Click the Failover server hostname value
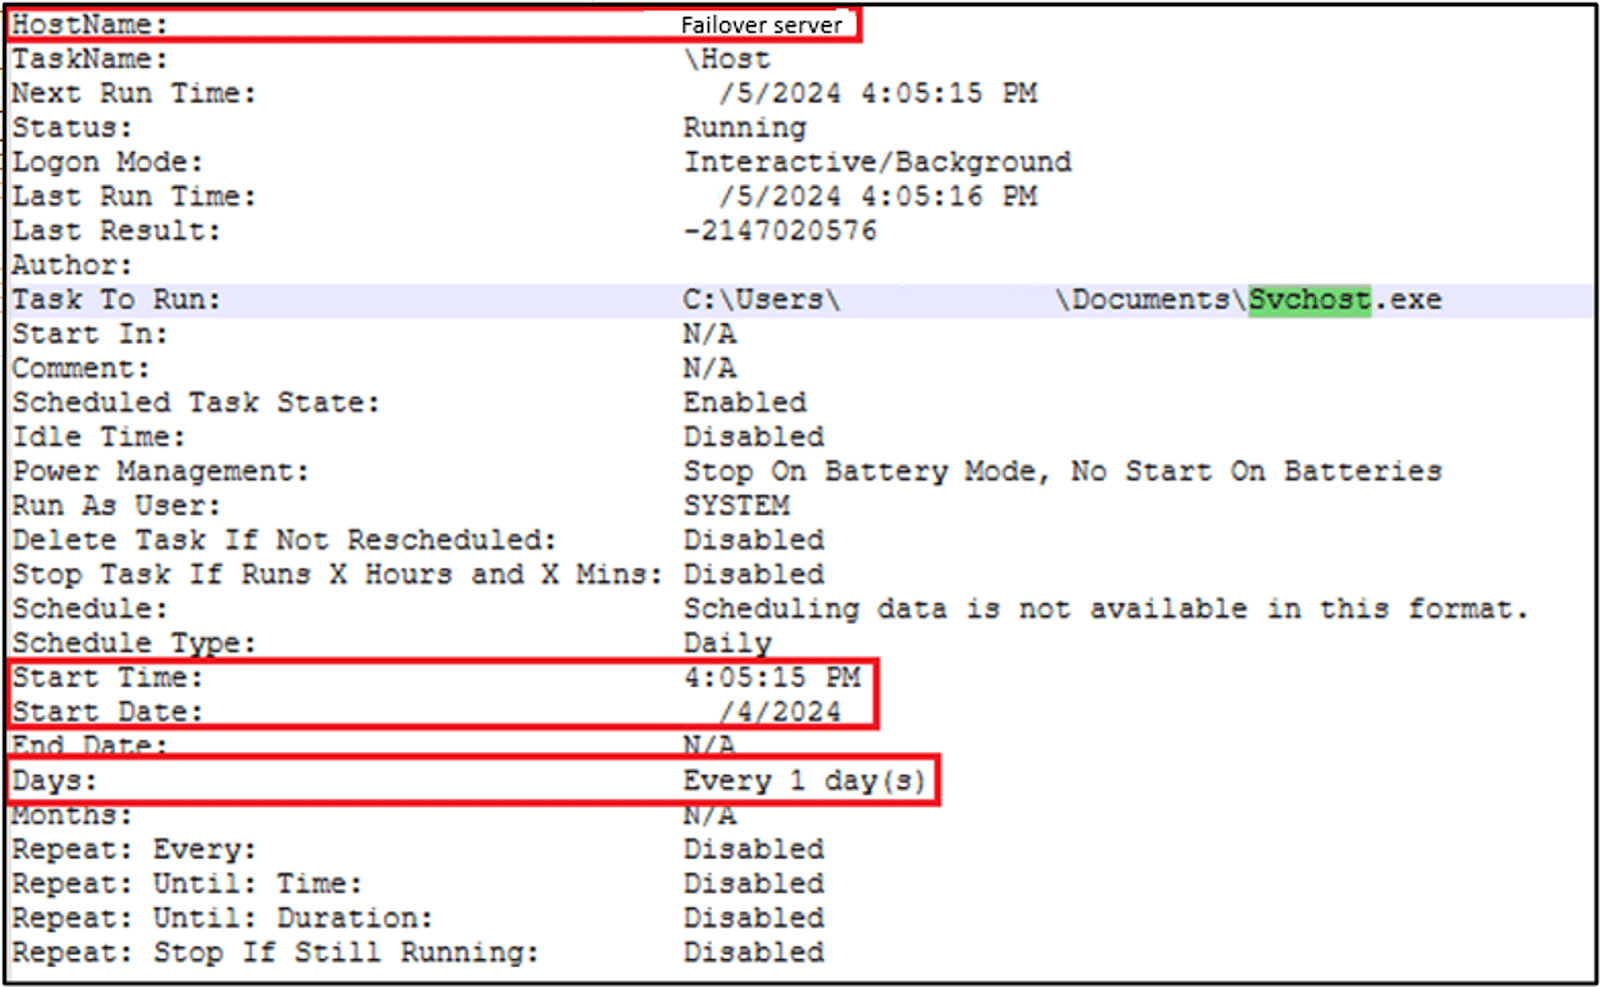Screen dimensions: 1600x987 click(763, 24)
